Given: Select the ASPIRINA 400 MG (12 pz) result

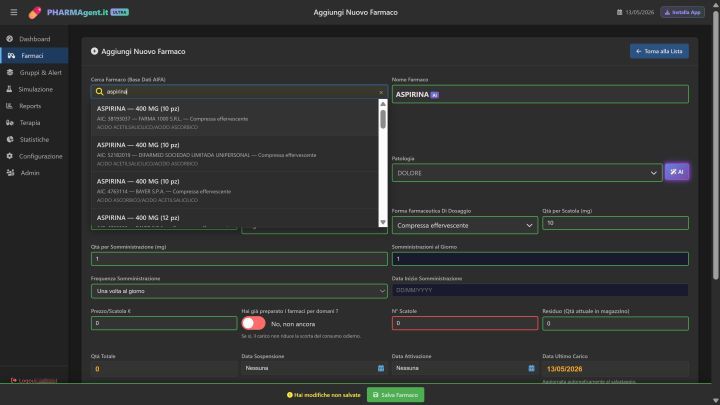Looking at the screenshot, I should tap(235, 218).
